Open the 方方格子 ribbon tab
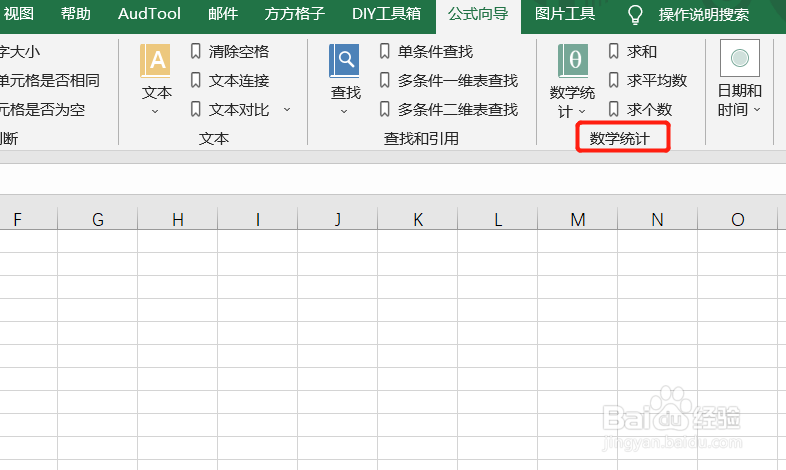The width and height of the screenshot is (786, 470). [295, 14]
